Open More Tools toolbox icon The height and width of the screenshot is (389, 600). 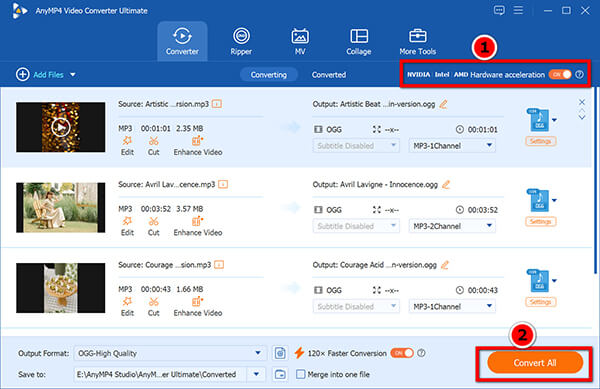[x=417, y=36]
